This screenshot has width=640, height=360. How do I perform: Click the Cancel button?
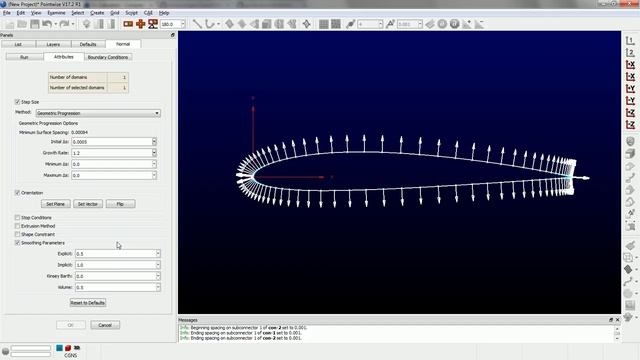click(105, 325)
